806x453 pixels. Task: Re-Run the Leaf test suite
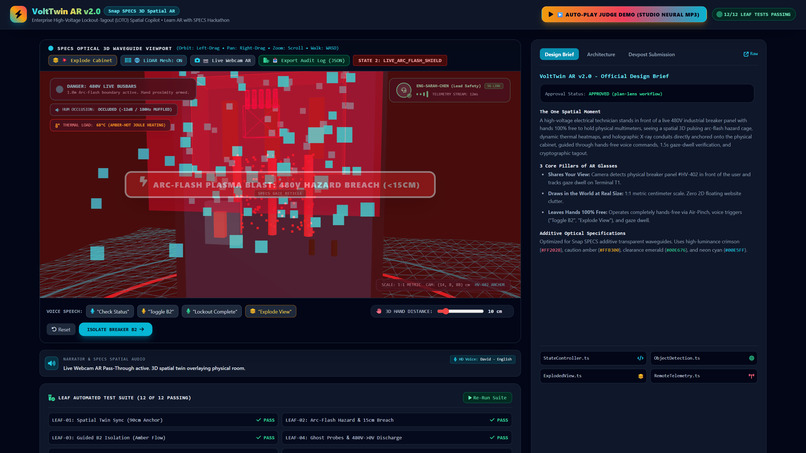pyautogui.click(x=487, y=398)
